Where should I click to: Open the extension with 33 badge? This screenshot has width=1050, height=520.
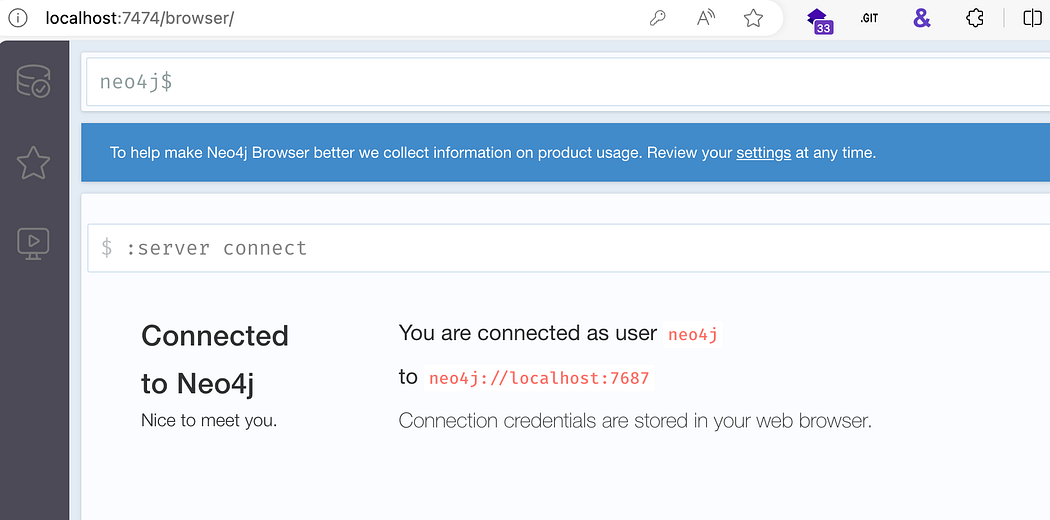pyautogui.click(x=820, y=20)
